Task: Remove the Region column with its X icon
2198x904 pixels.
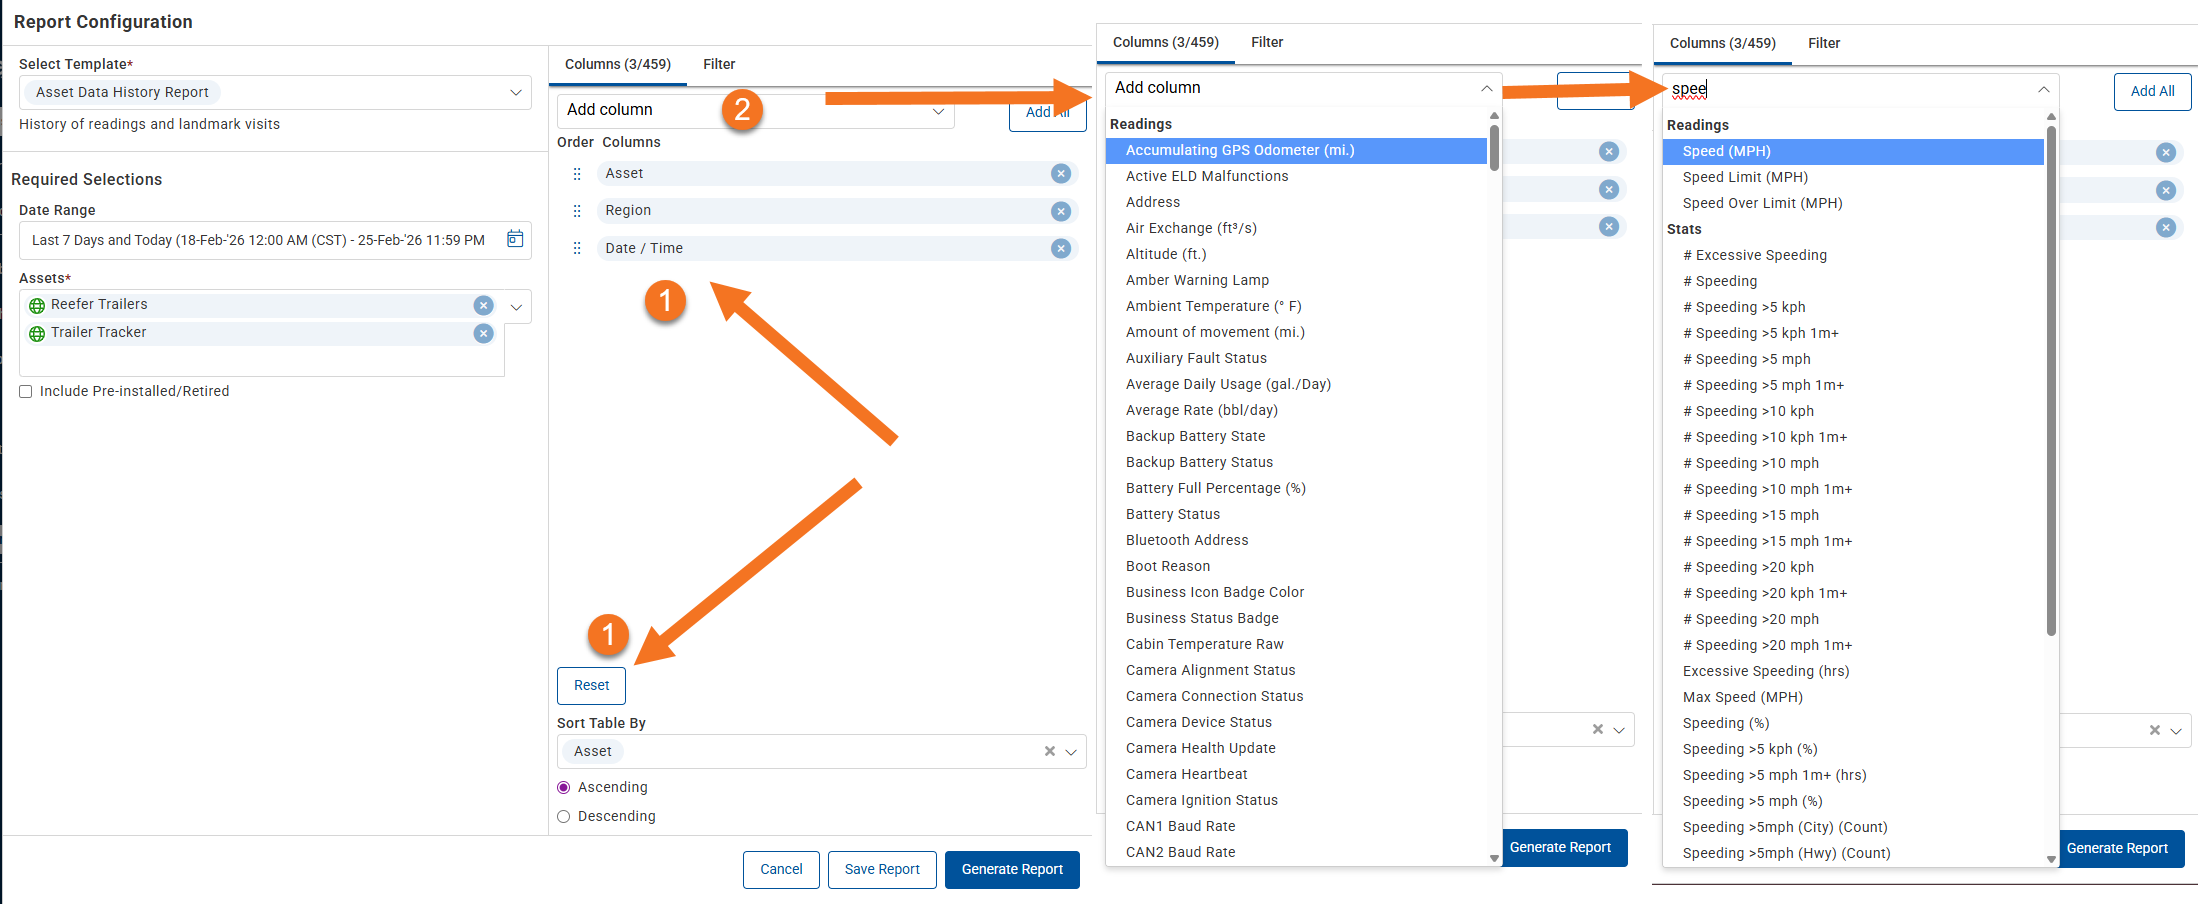Action: click(1061, 211)
